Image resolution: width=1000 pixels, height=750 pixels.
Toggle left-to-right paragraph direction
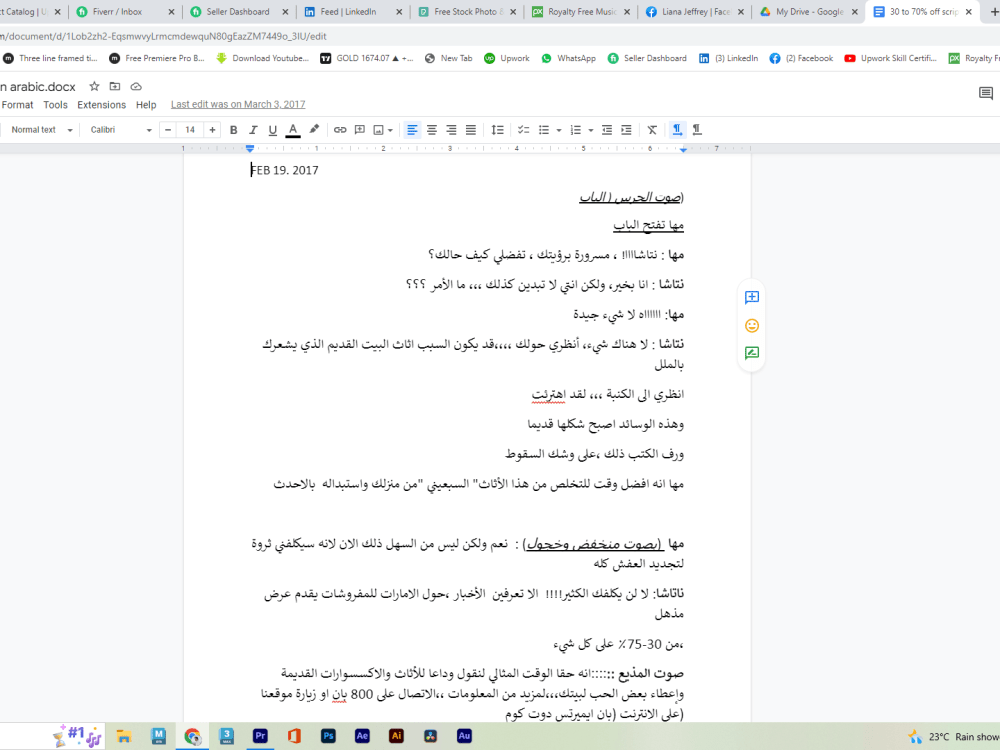point(677,130)
